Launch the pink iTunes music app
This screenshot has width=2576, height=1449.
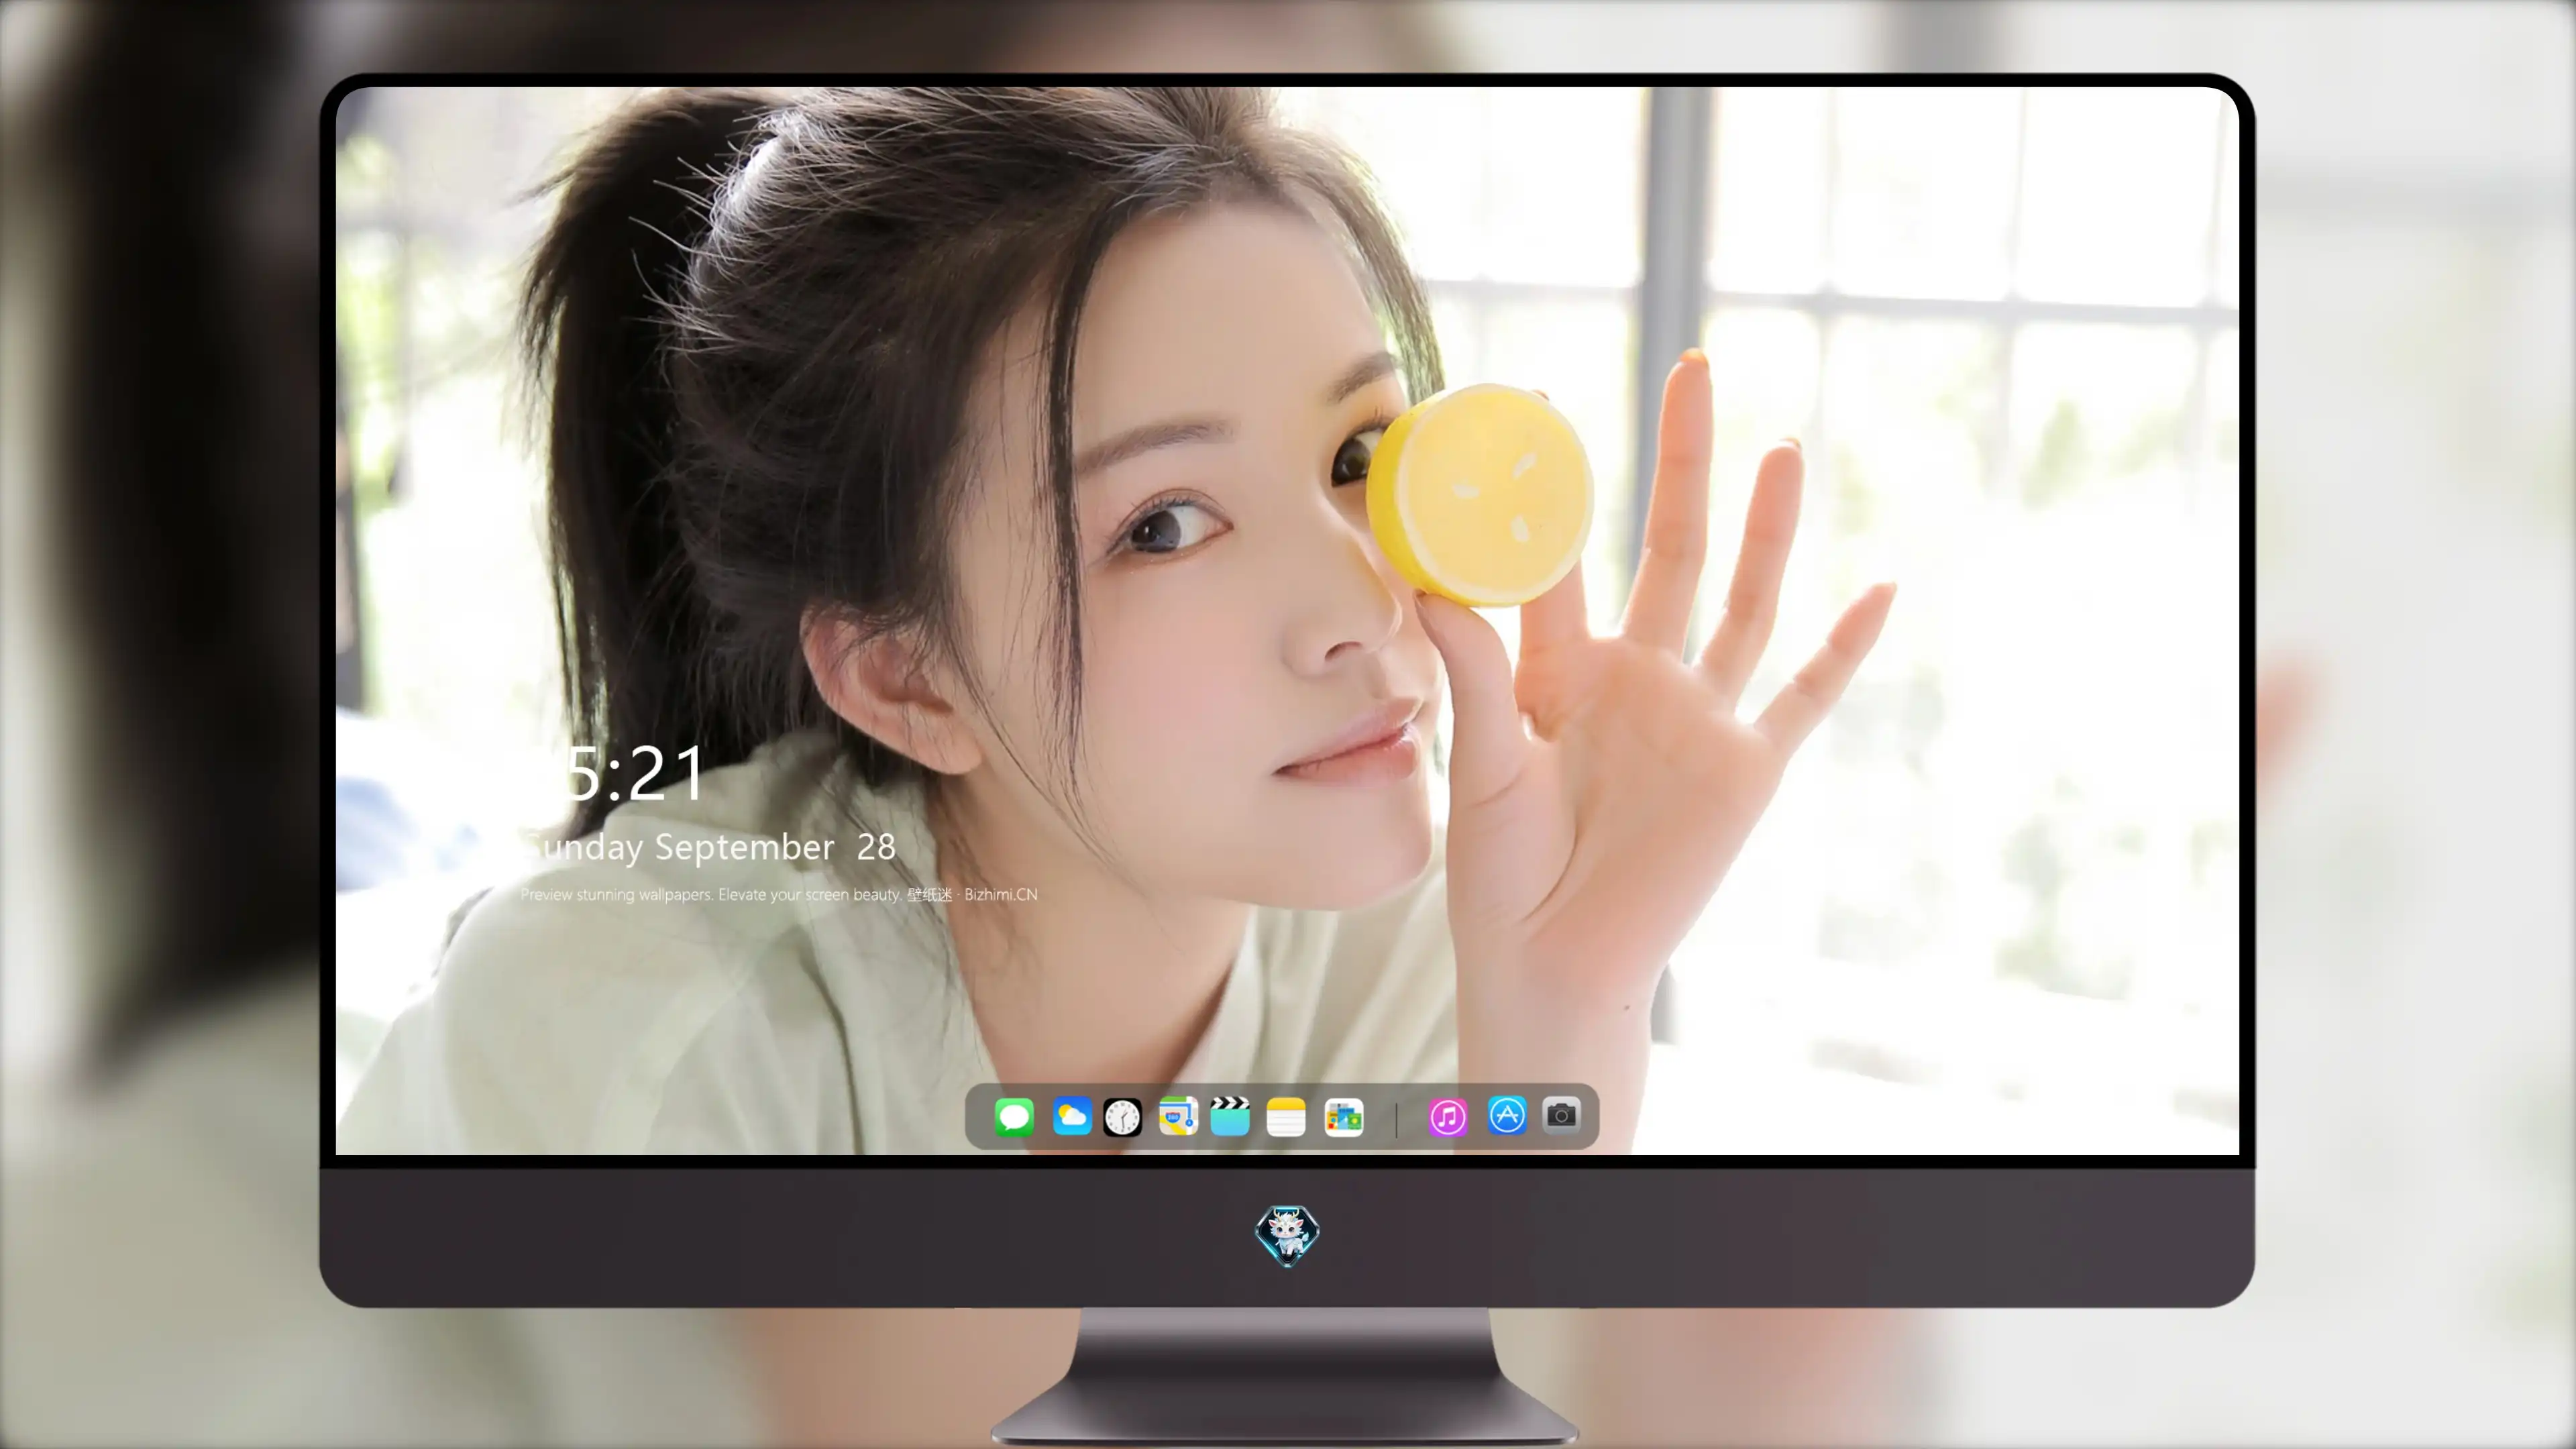pos(1448,1117)
